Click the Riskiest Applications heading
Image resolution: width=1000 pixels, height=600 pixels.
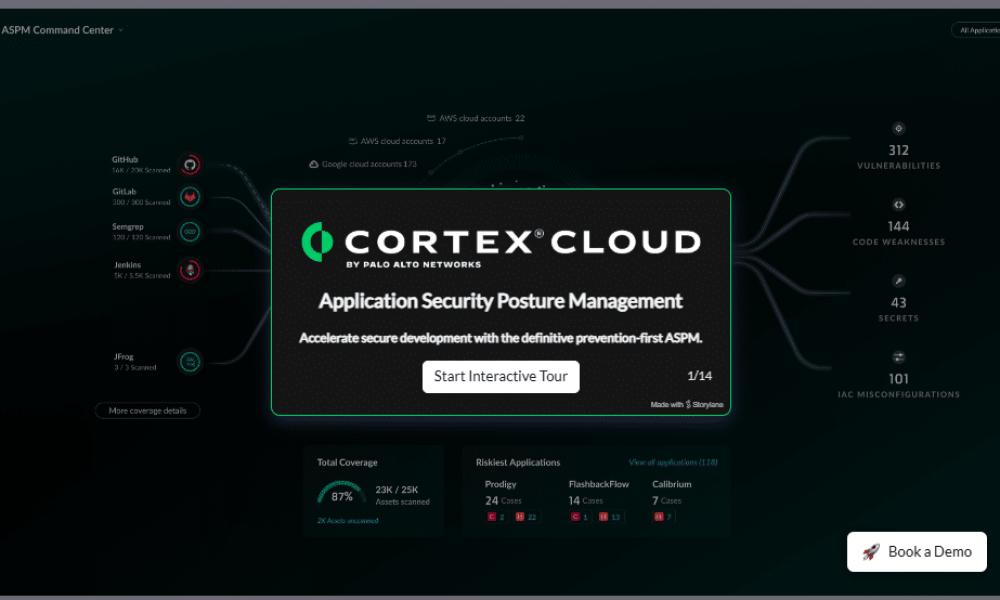(x=518, y=462)
